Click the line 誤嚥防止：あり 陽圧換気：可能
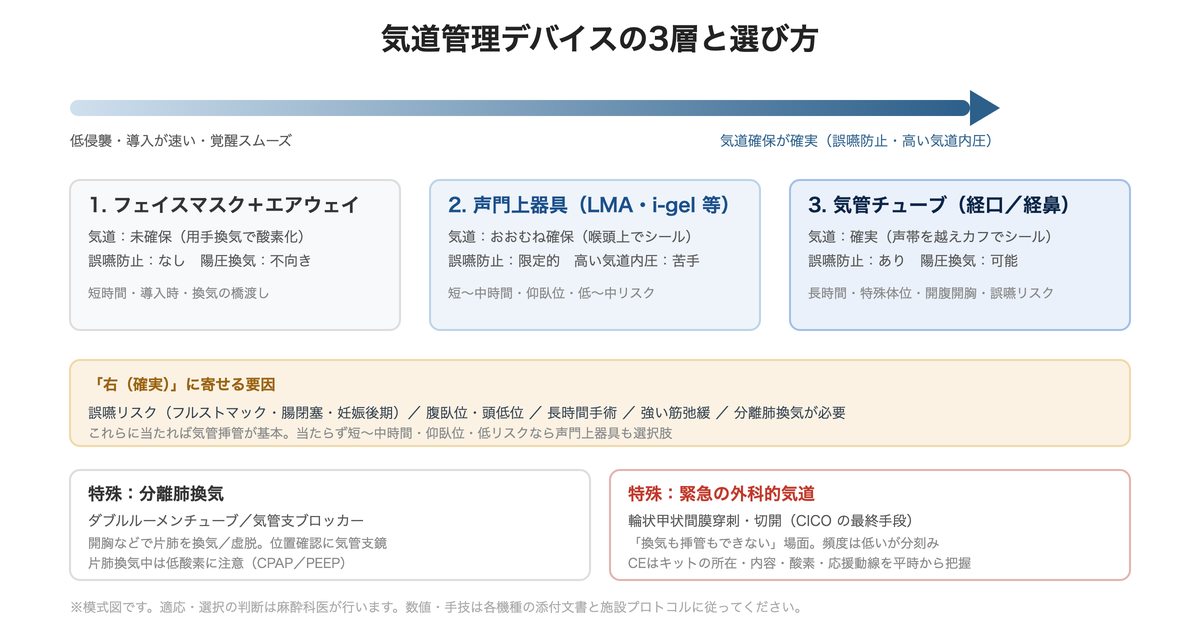Viewport: 1200px width, 630px height. click(913, 261)
